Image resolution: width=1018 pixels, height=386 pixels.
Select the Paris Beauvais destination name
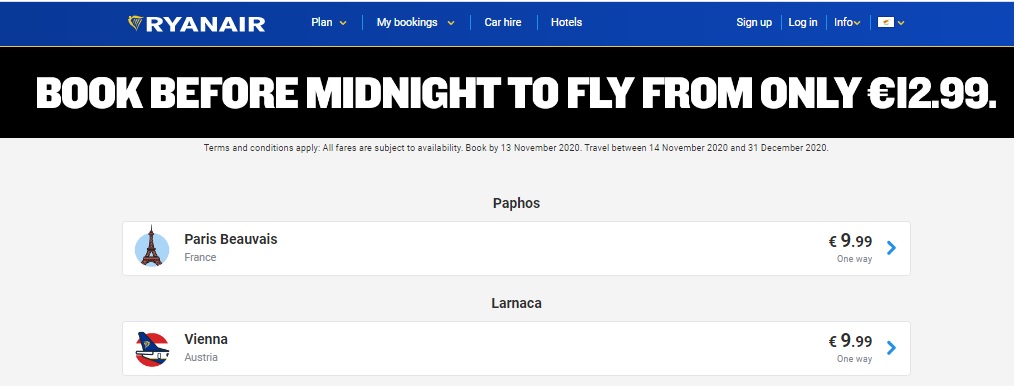click(230, 239)
